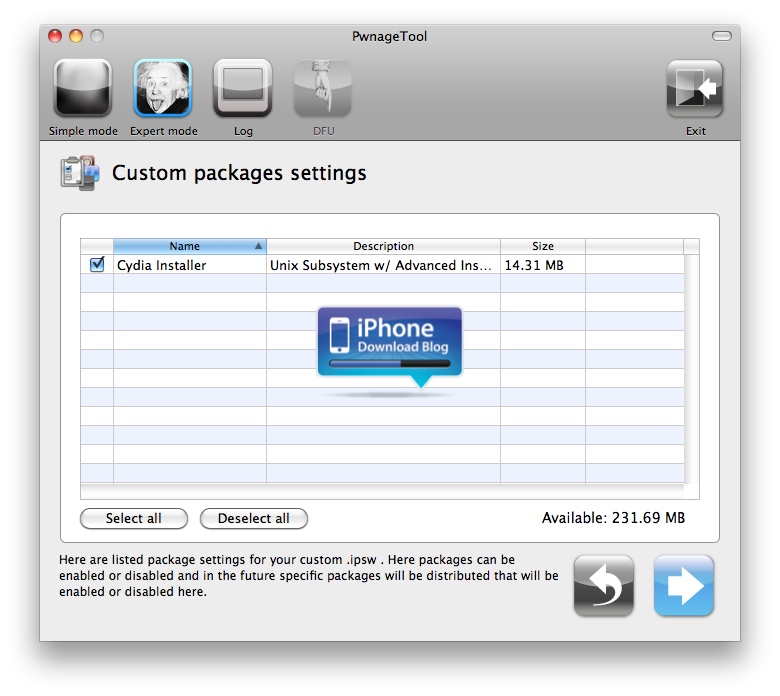Select the Expert mode Einstein icon
The image size is (780, 696).
point(163,88)
